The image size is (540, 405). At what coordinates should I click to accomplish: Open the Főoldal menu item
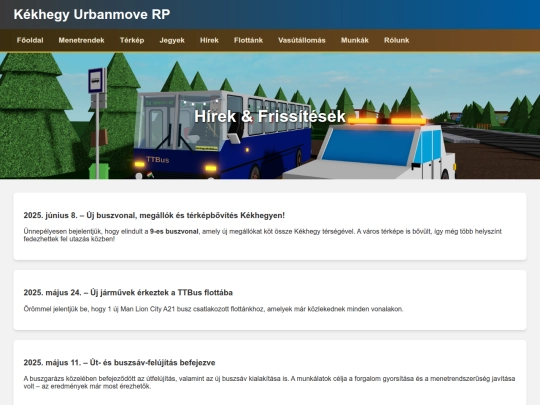pos(30,40)
